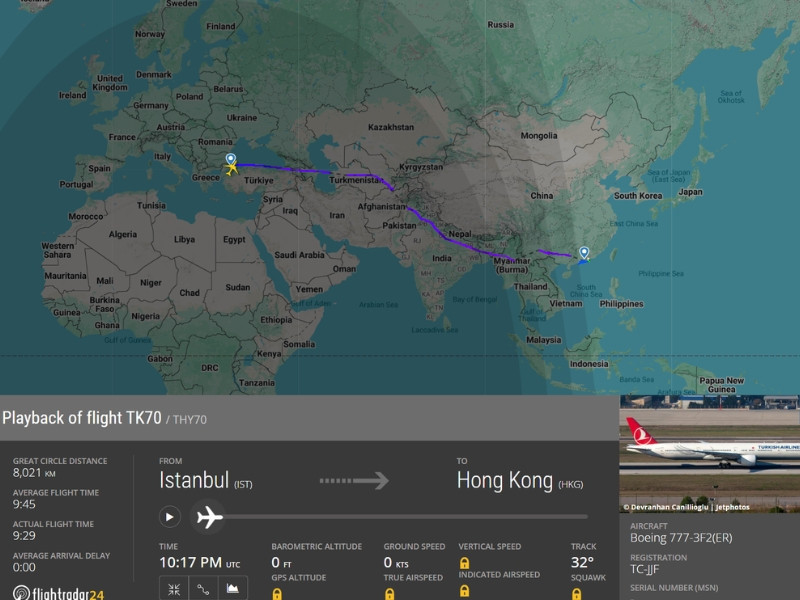
Task: Click the yellow aircraft icon on the map
Action: (233, 170)
